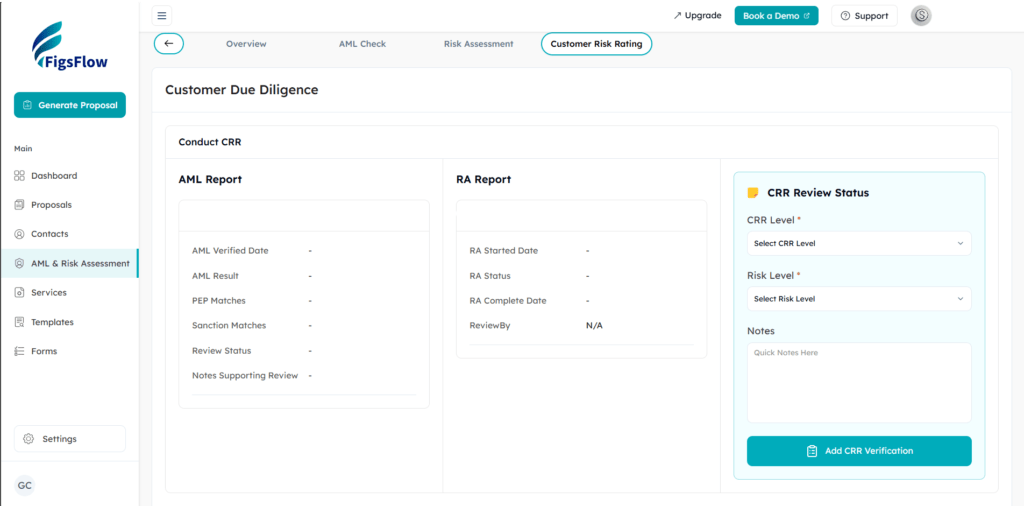The image size is (1024, 506).
Task: Click the 'AML Result' label
Action: click(x=216, y=276)
